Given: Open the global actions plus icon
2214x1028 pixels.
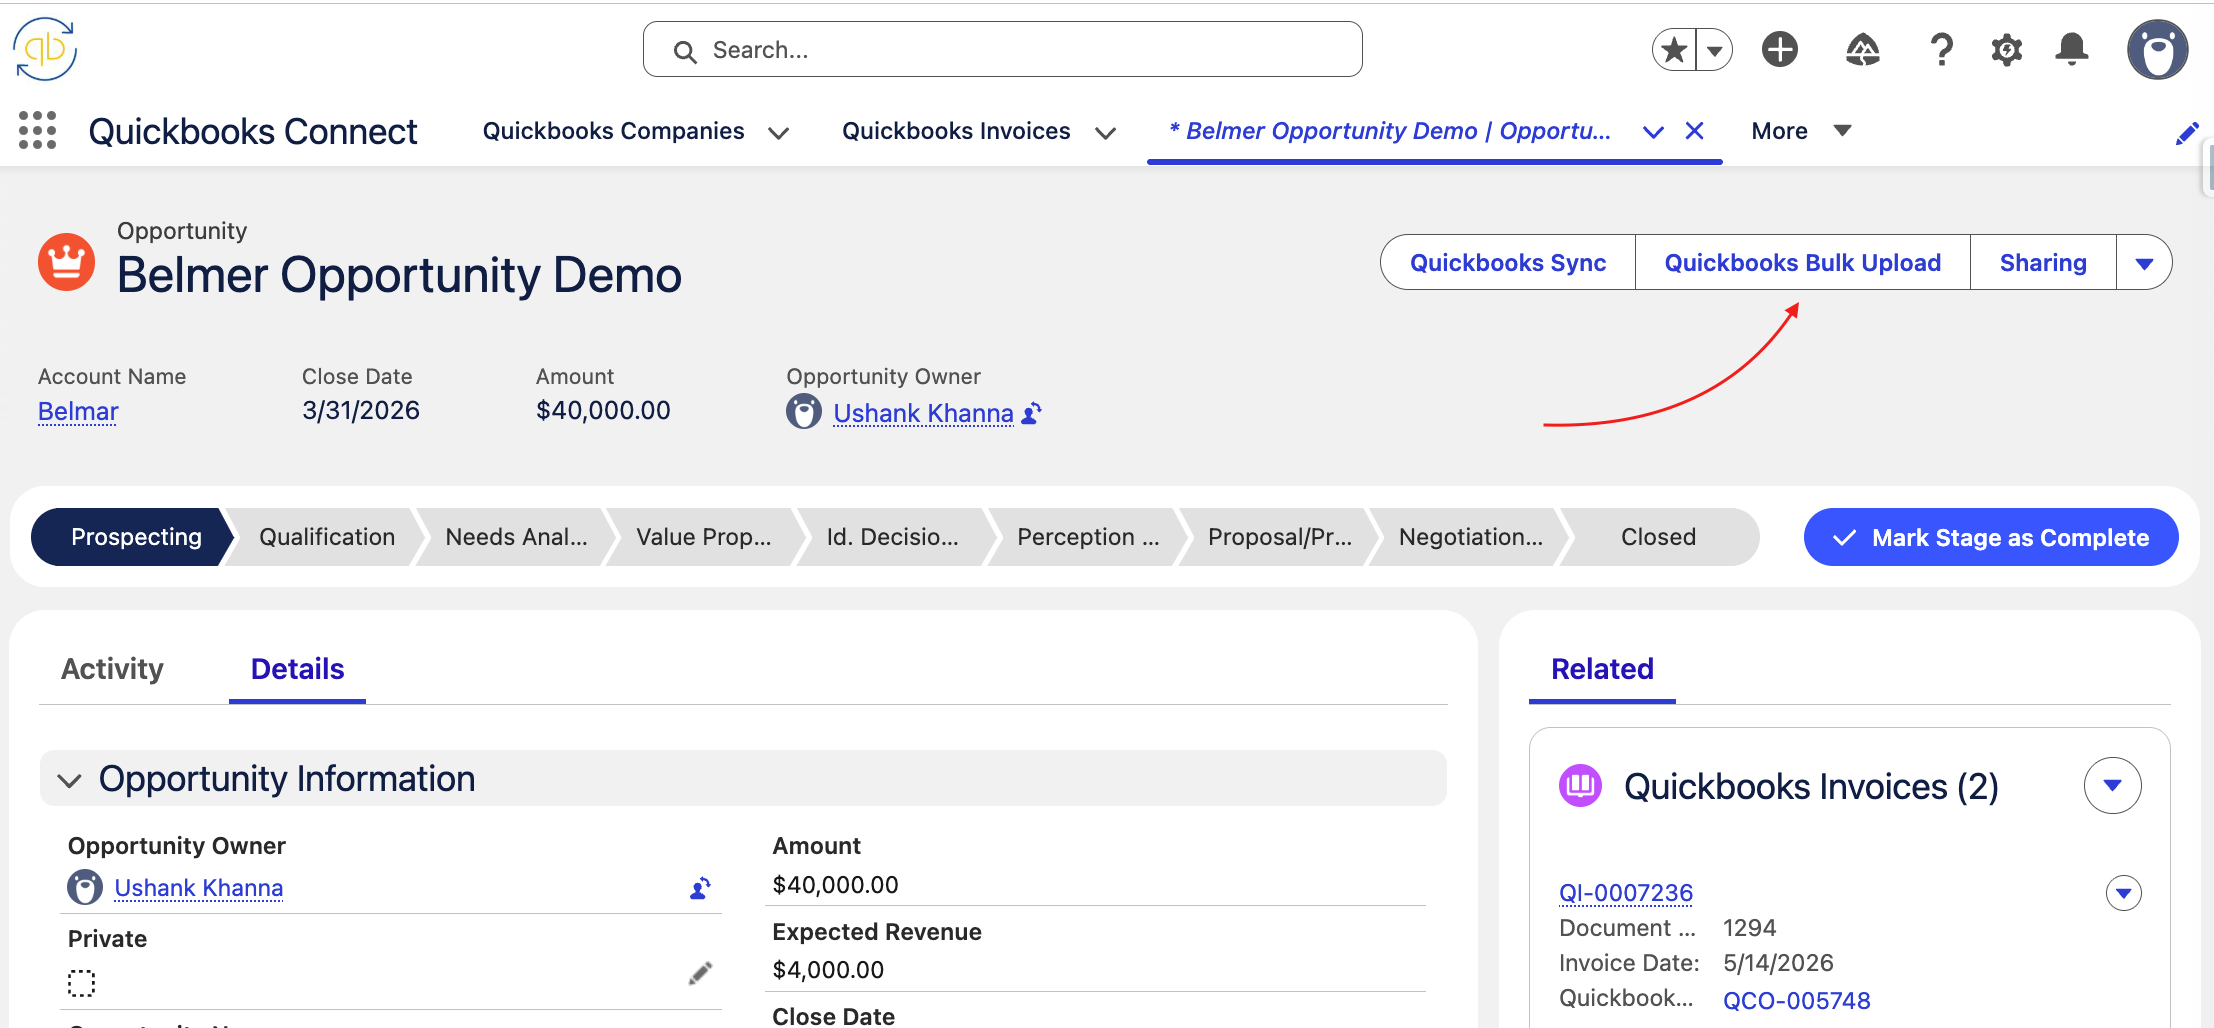Looking at the screenshot, I should click(x=1780, y=49).
